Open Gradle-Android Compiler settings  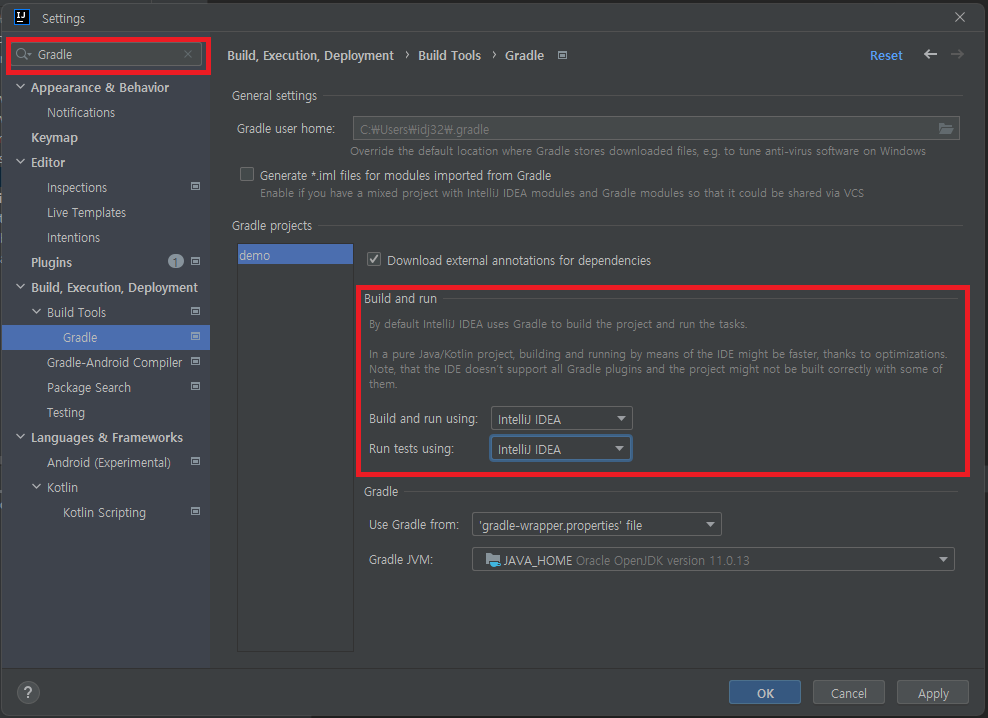(114, 362)
